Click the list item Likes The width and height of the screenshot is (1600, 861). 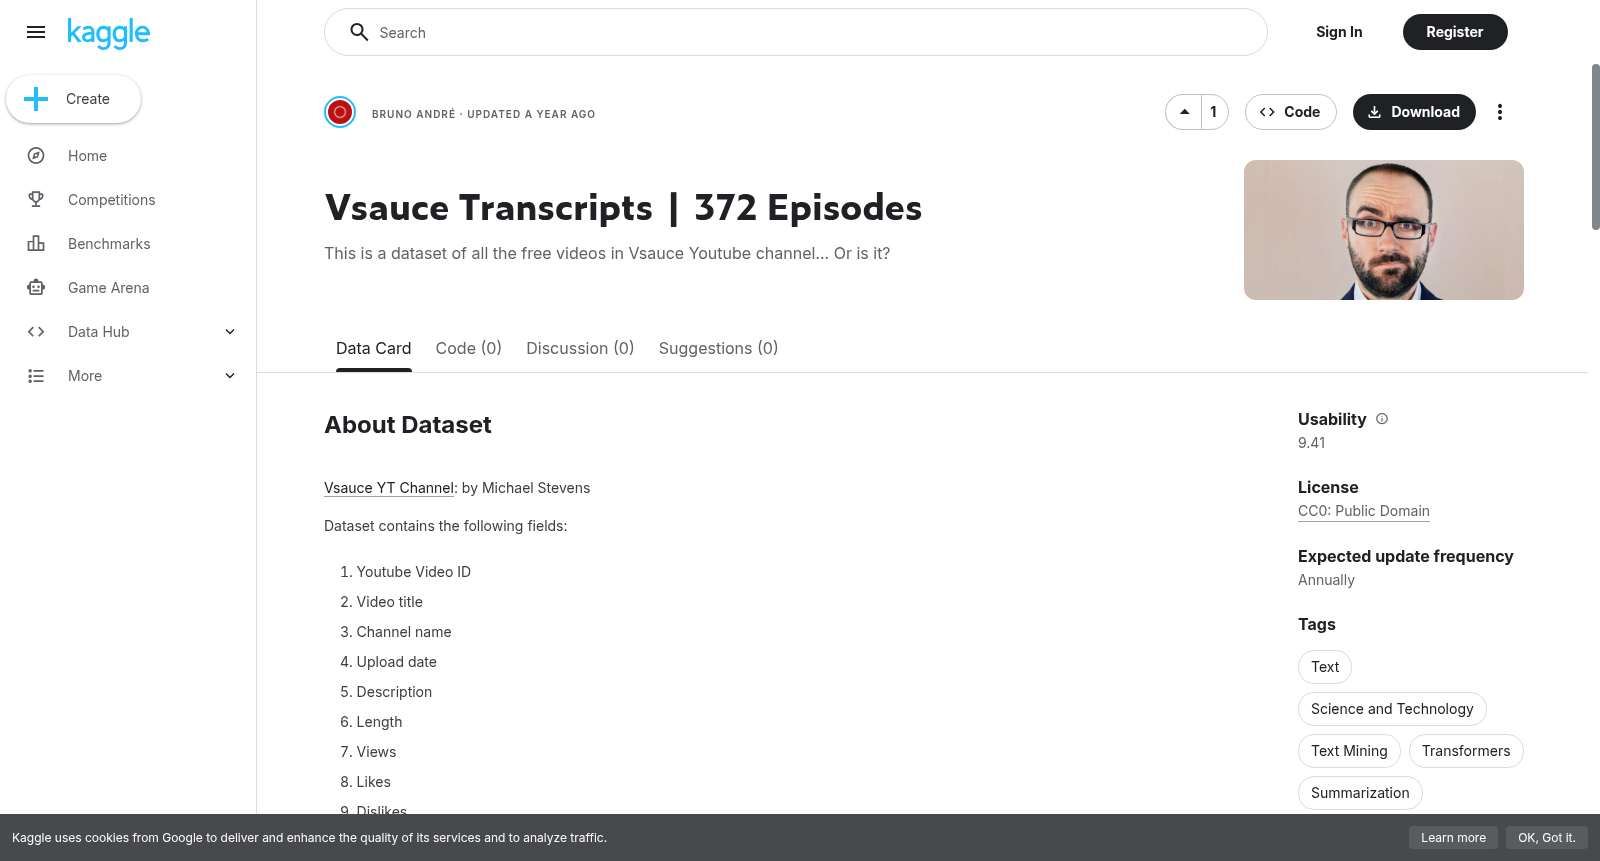click(373, 782)
